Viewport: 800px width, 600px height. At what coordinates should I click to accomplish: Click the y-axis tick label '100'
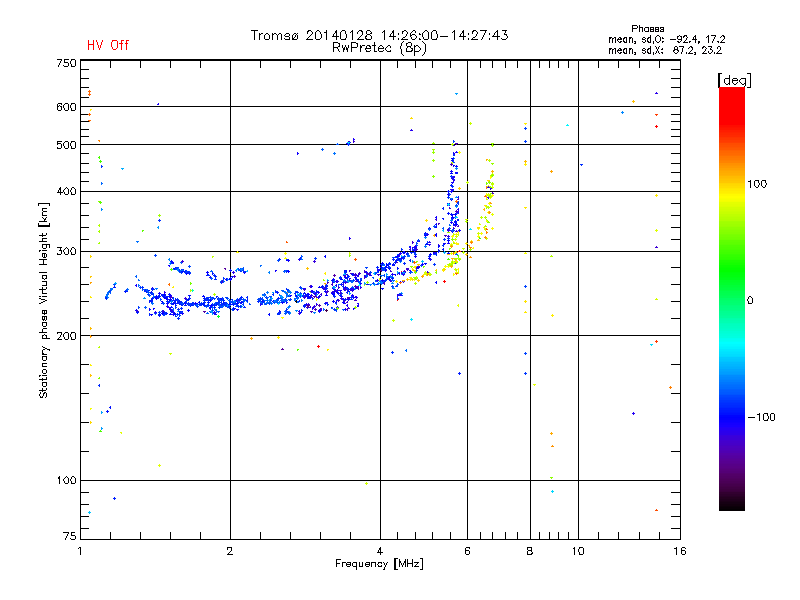click(66, 481)
